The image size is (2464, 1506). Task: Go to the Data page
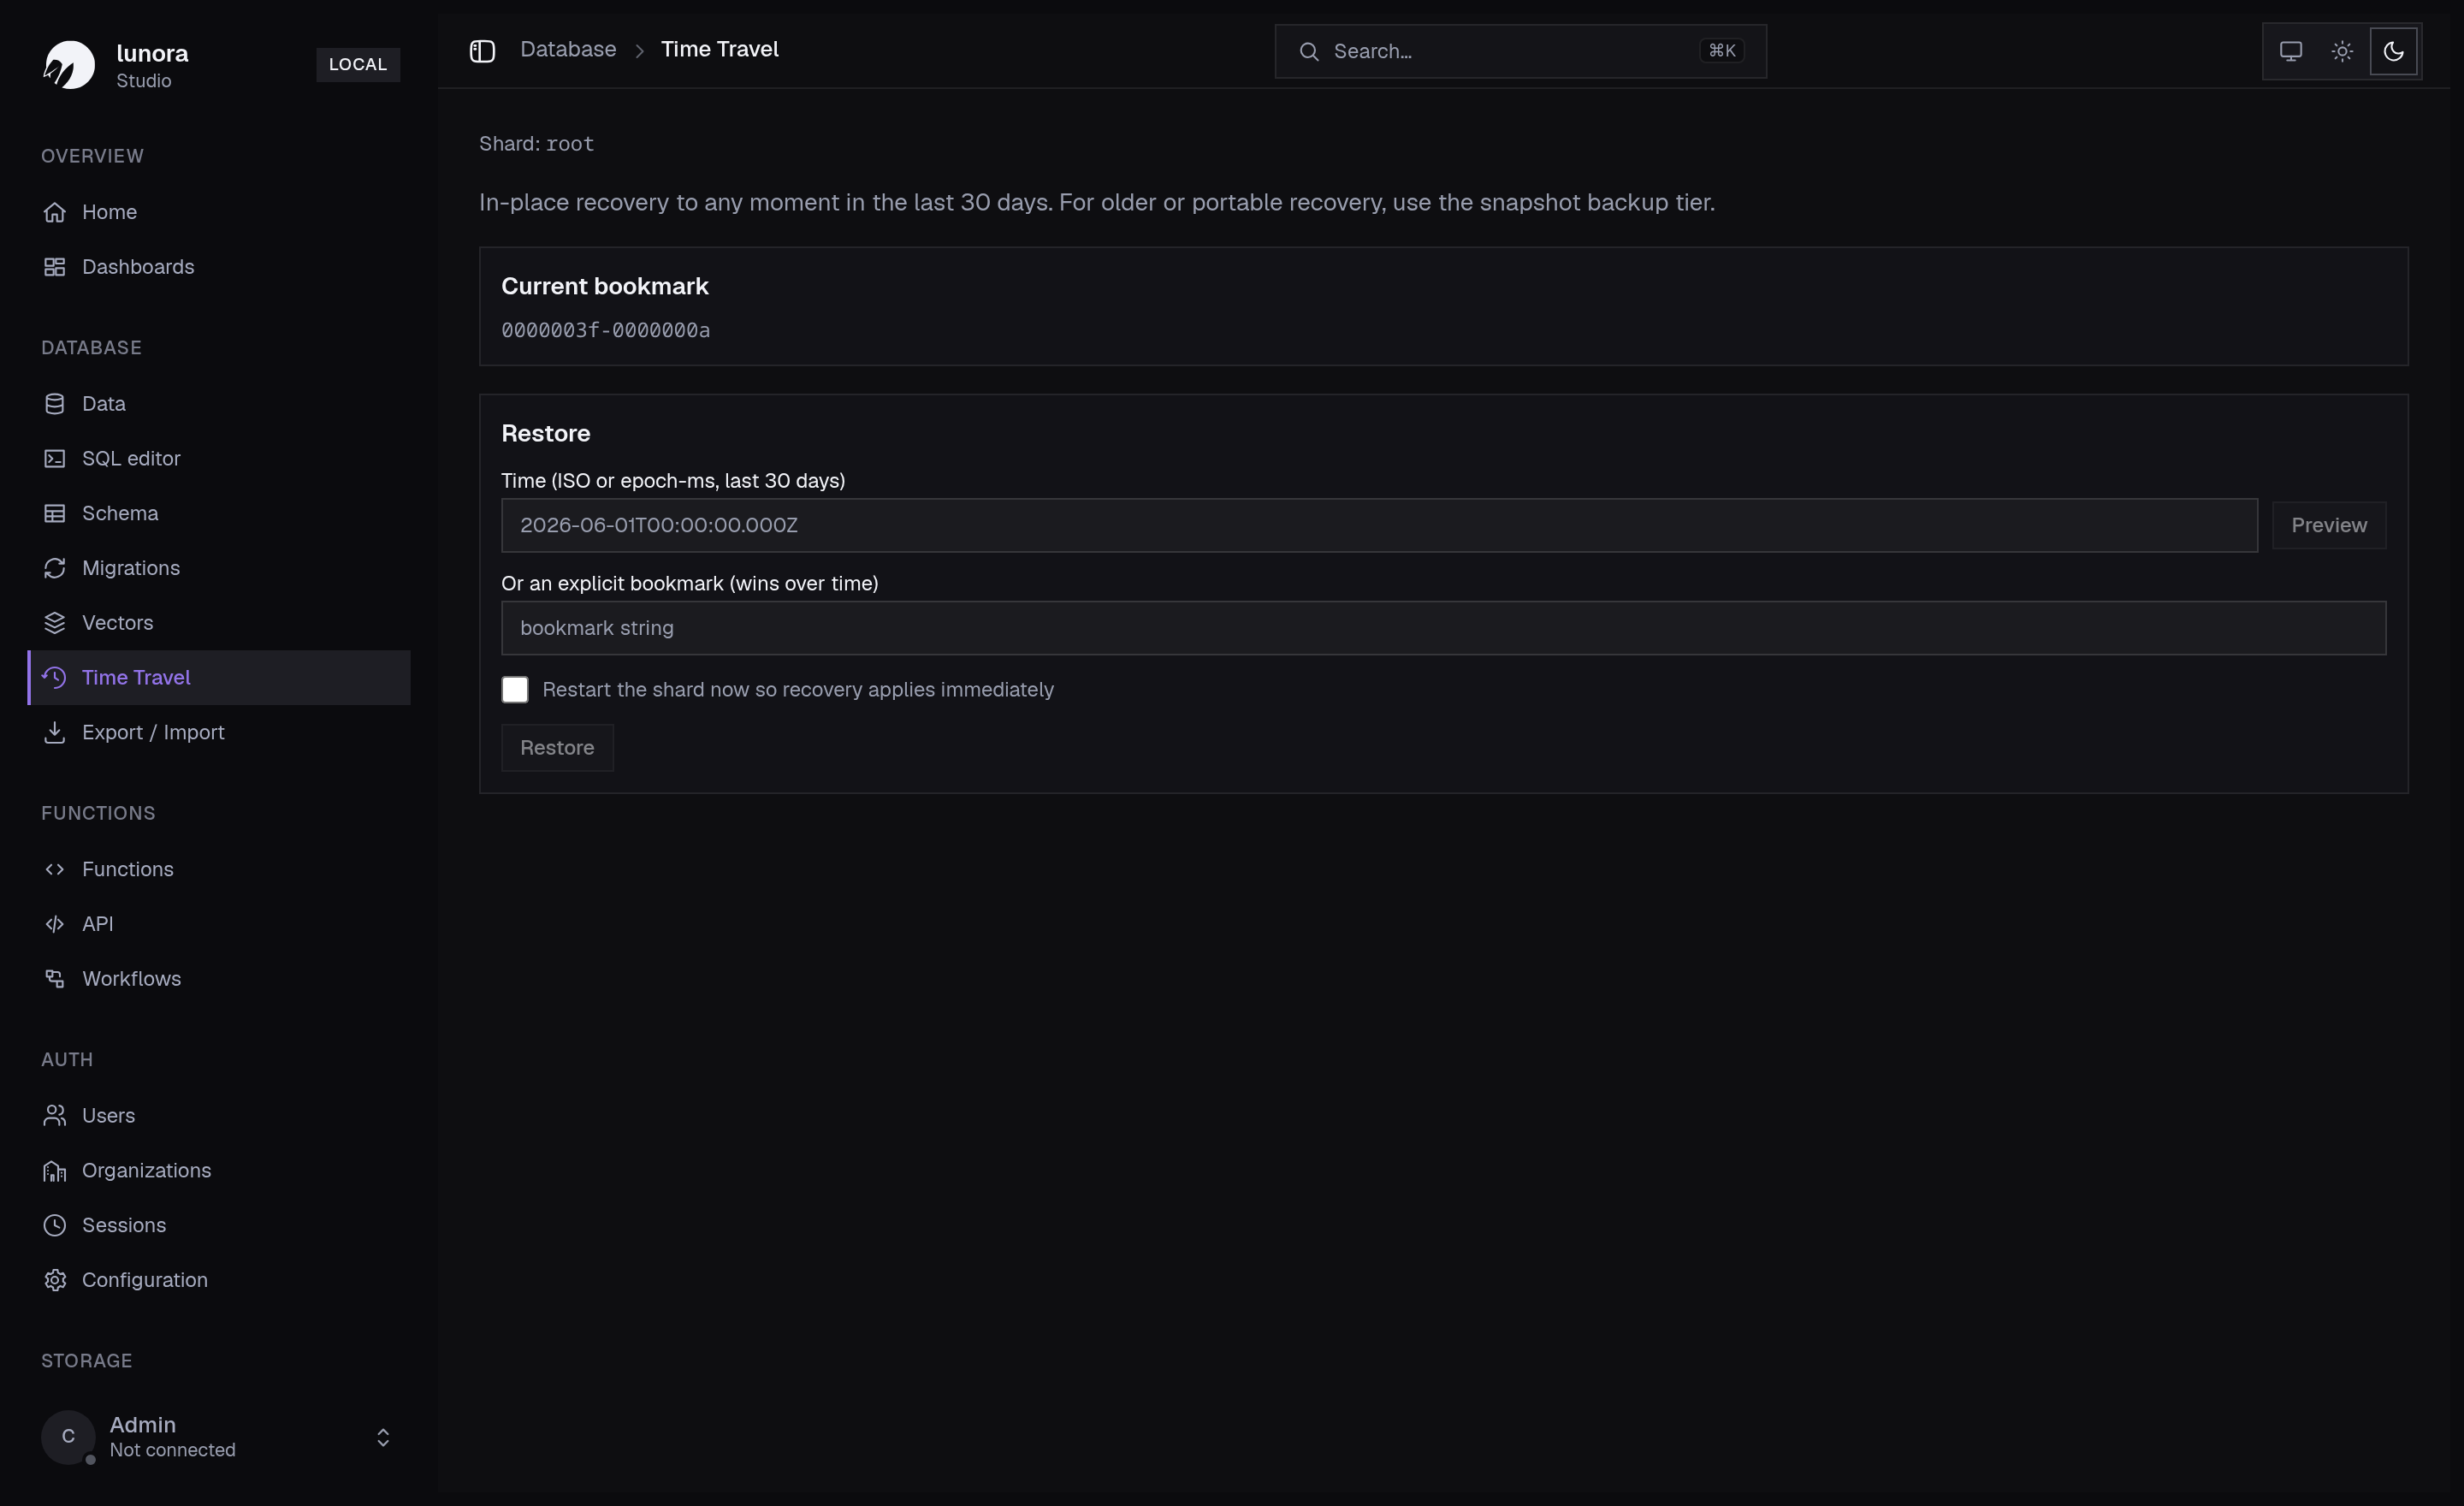click(219, 404)
